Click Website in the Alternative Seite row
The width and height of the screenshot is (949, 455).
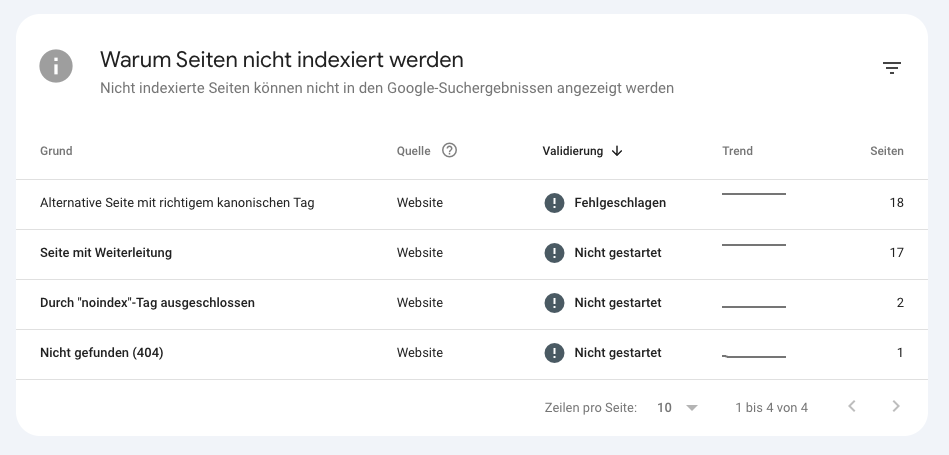pos(419,203)
